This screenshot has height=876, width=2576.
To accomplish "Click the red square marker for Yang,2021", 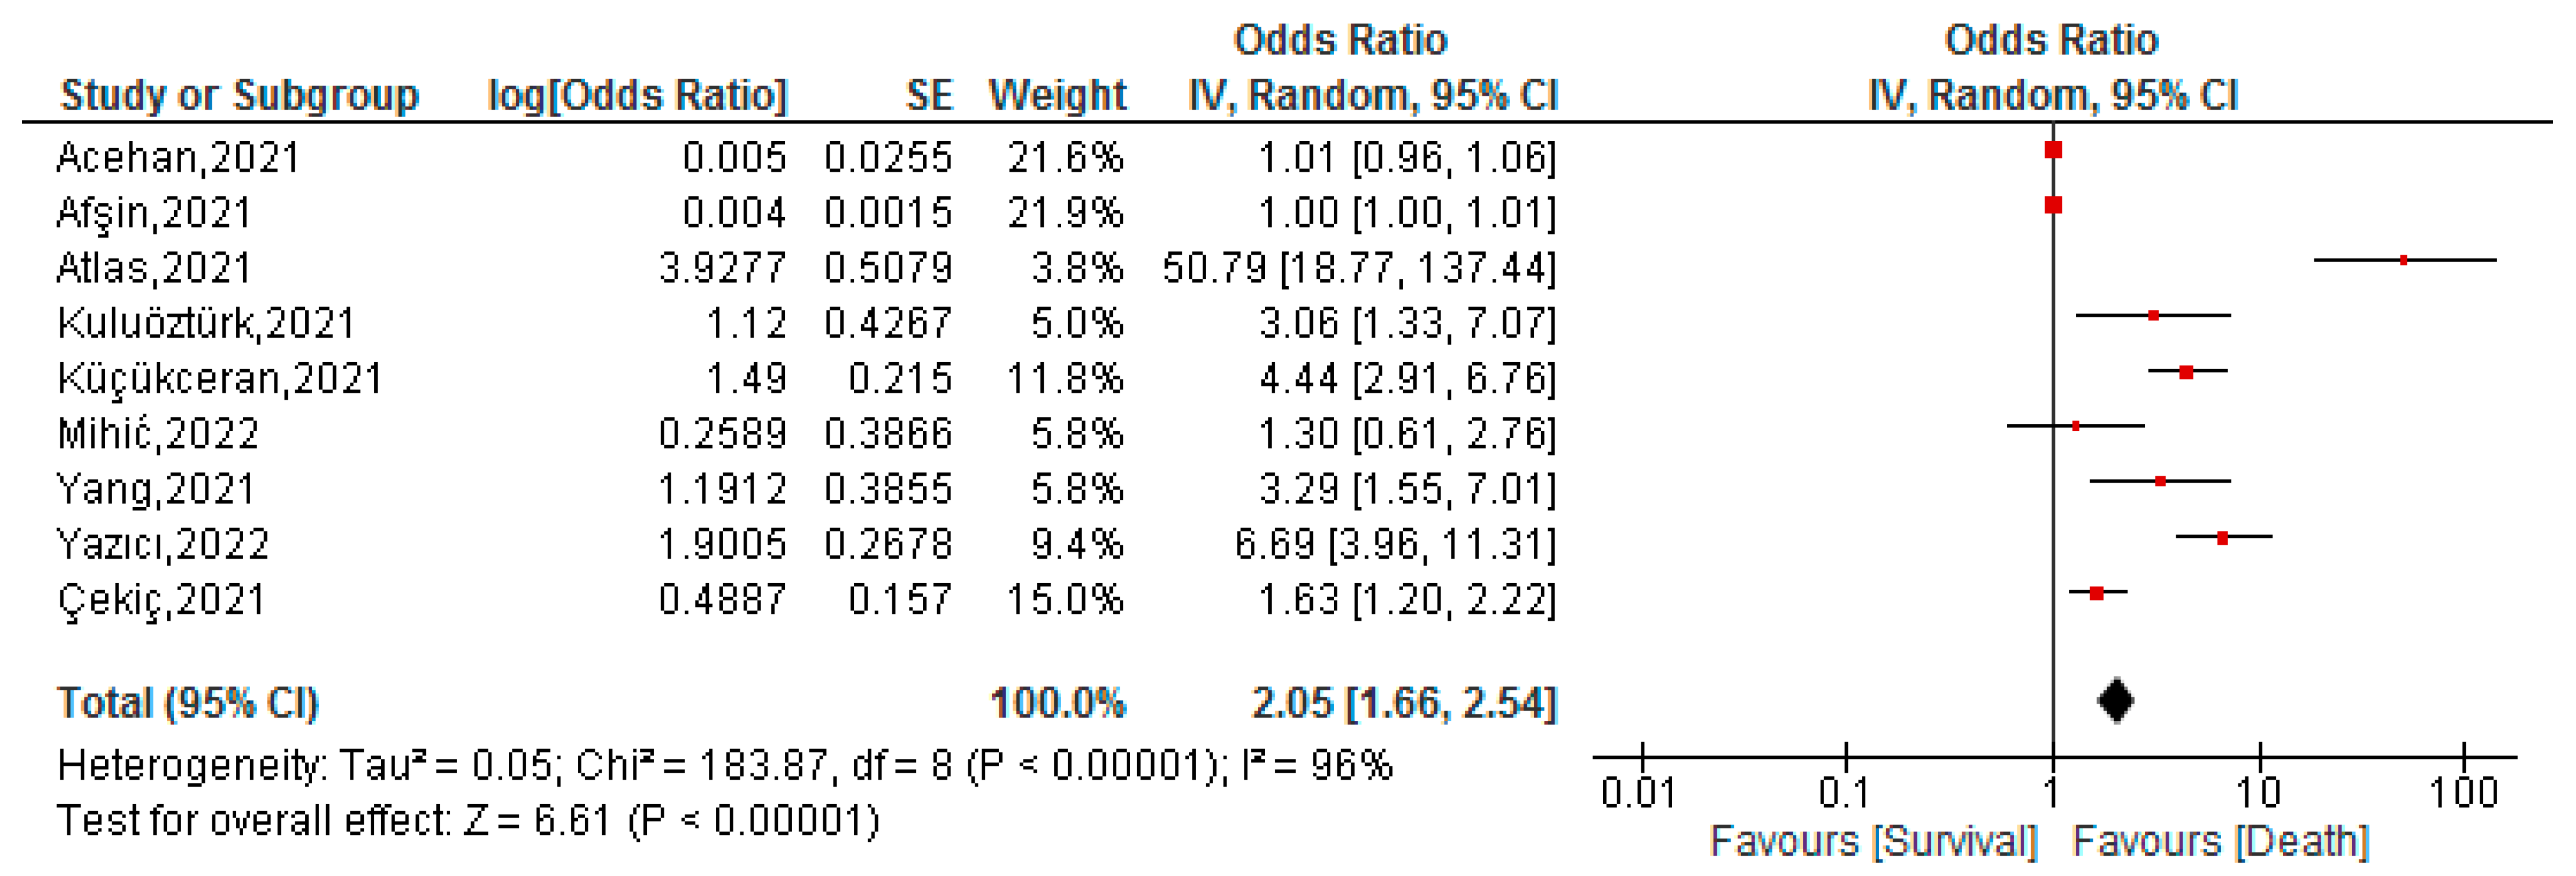I will (2160, 482).
